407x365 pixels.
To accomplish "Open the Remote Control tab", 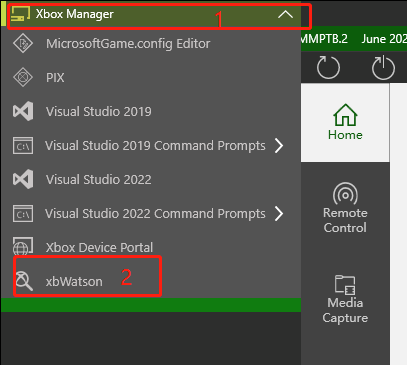I will (x=345, y=208).
